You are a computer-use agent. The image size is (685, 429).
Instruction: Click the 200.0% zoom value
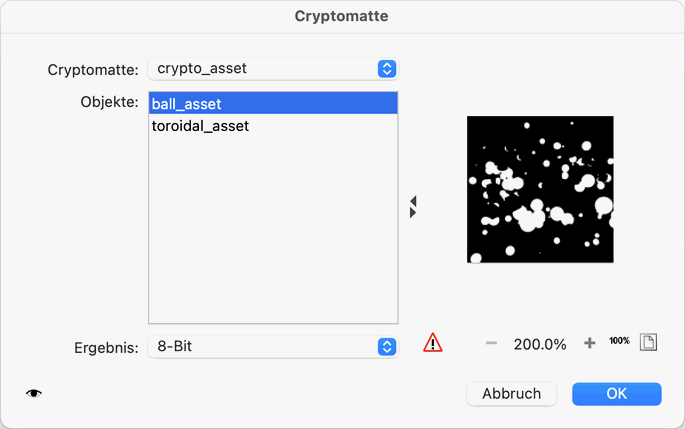tap(540, 344)
